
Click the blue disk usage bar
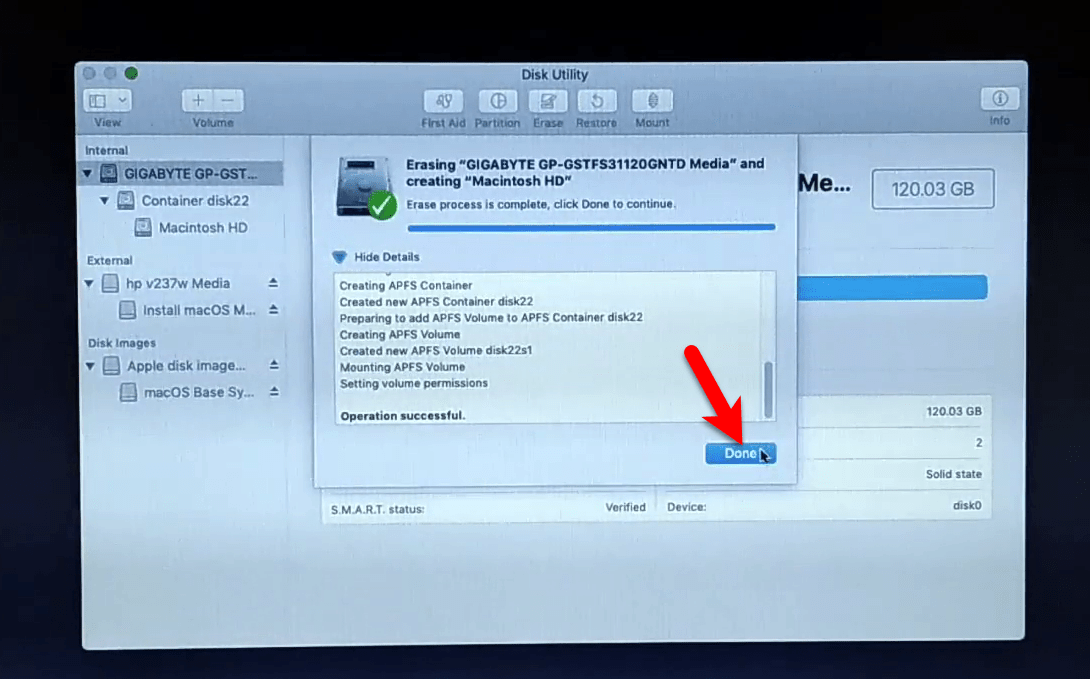(893, 288)
